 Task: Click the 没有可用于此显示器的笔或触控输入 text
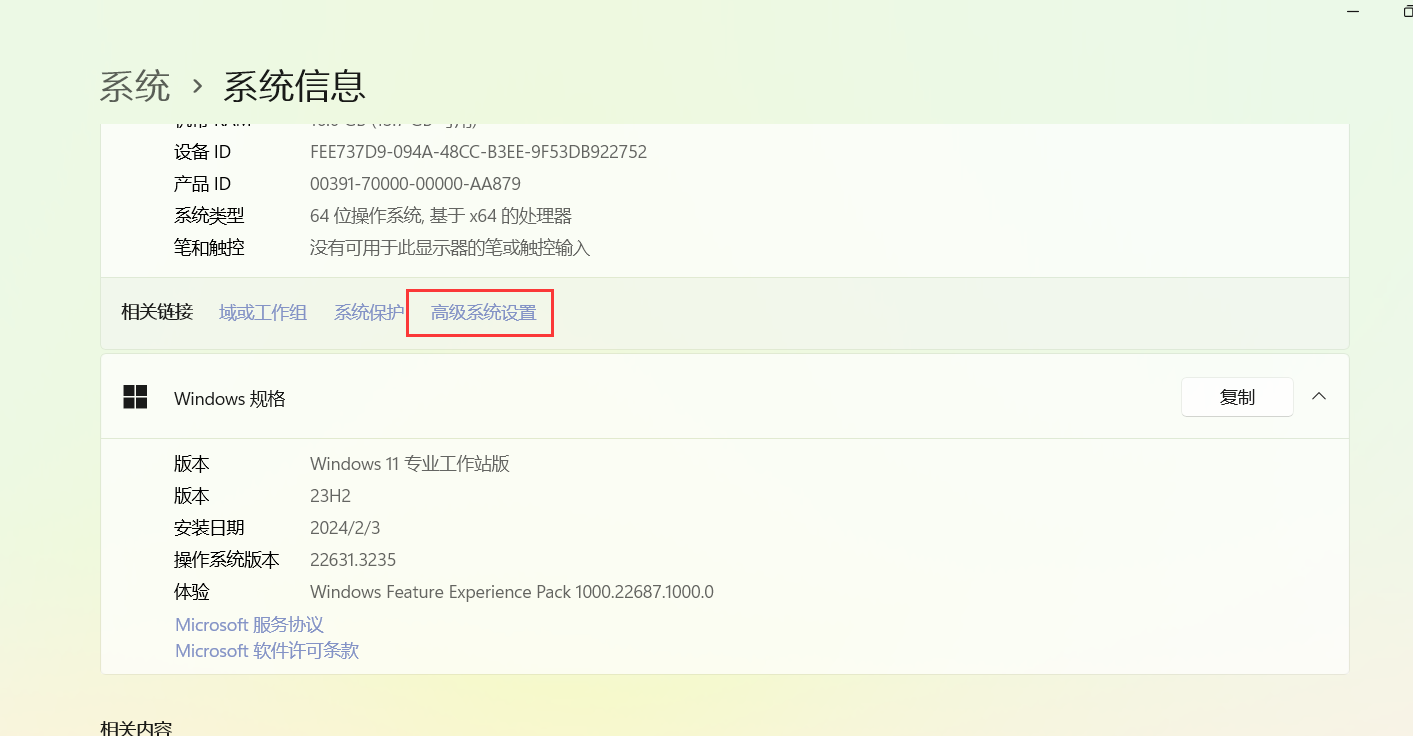[x=450, y=248]
